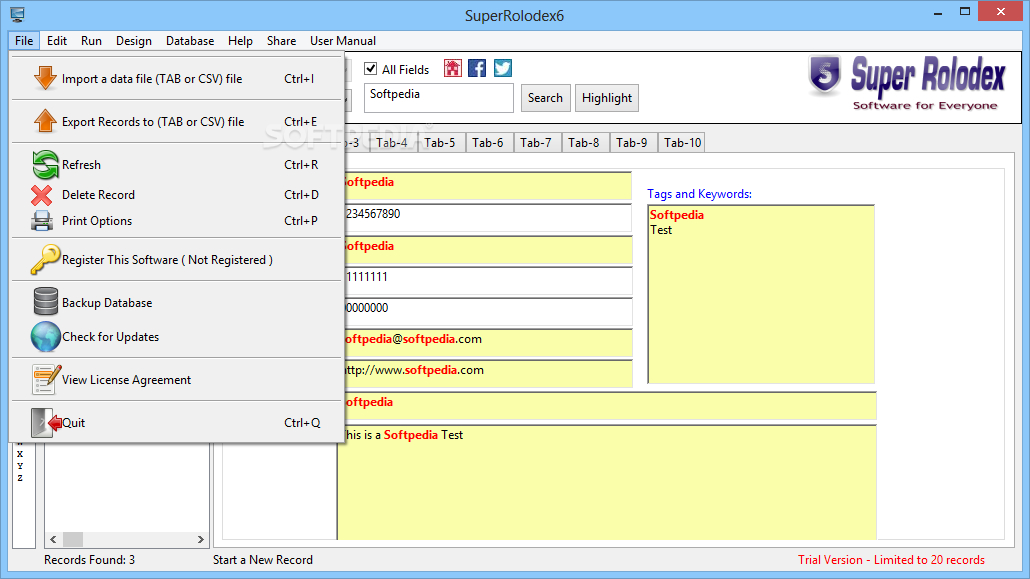Click the golden key Register icon

click(45, 259)
